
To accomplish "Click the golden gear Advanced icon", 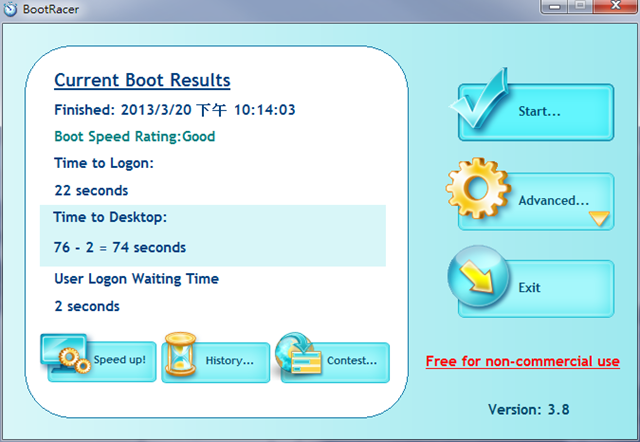I will pyautogui.click(x=478, y=189).
